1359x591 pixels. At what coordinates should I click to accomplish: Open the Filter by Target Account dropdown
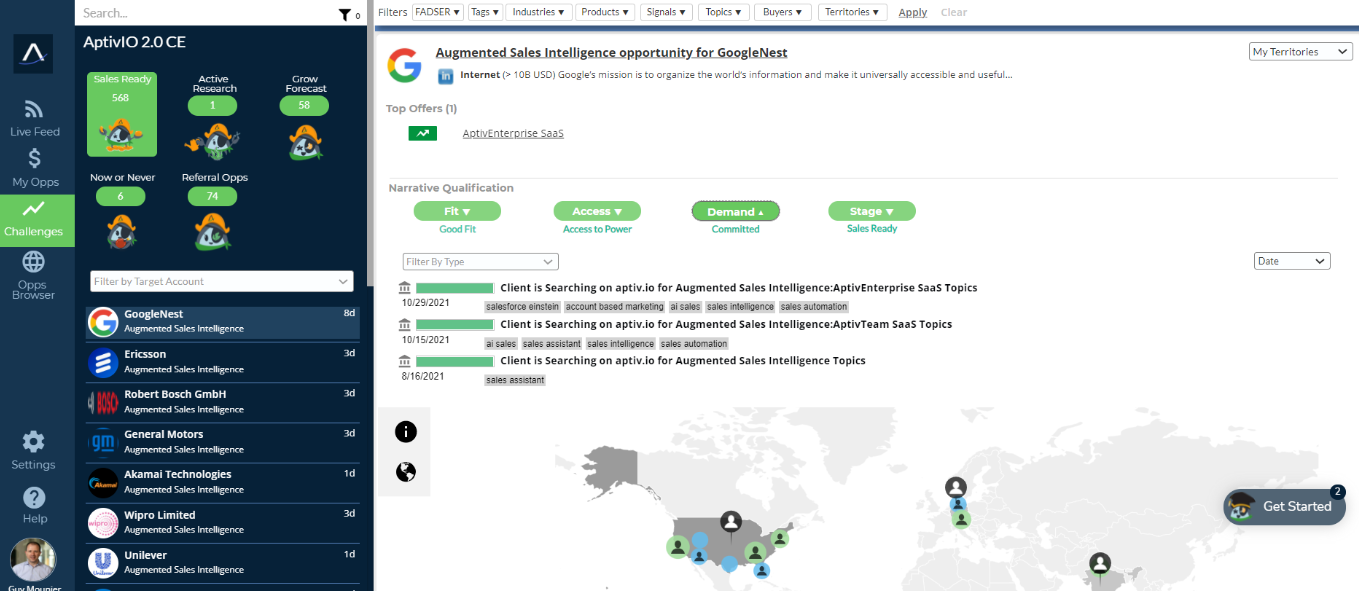pyautogui.click(x=222, y=282)
